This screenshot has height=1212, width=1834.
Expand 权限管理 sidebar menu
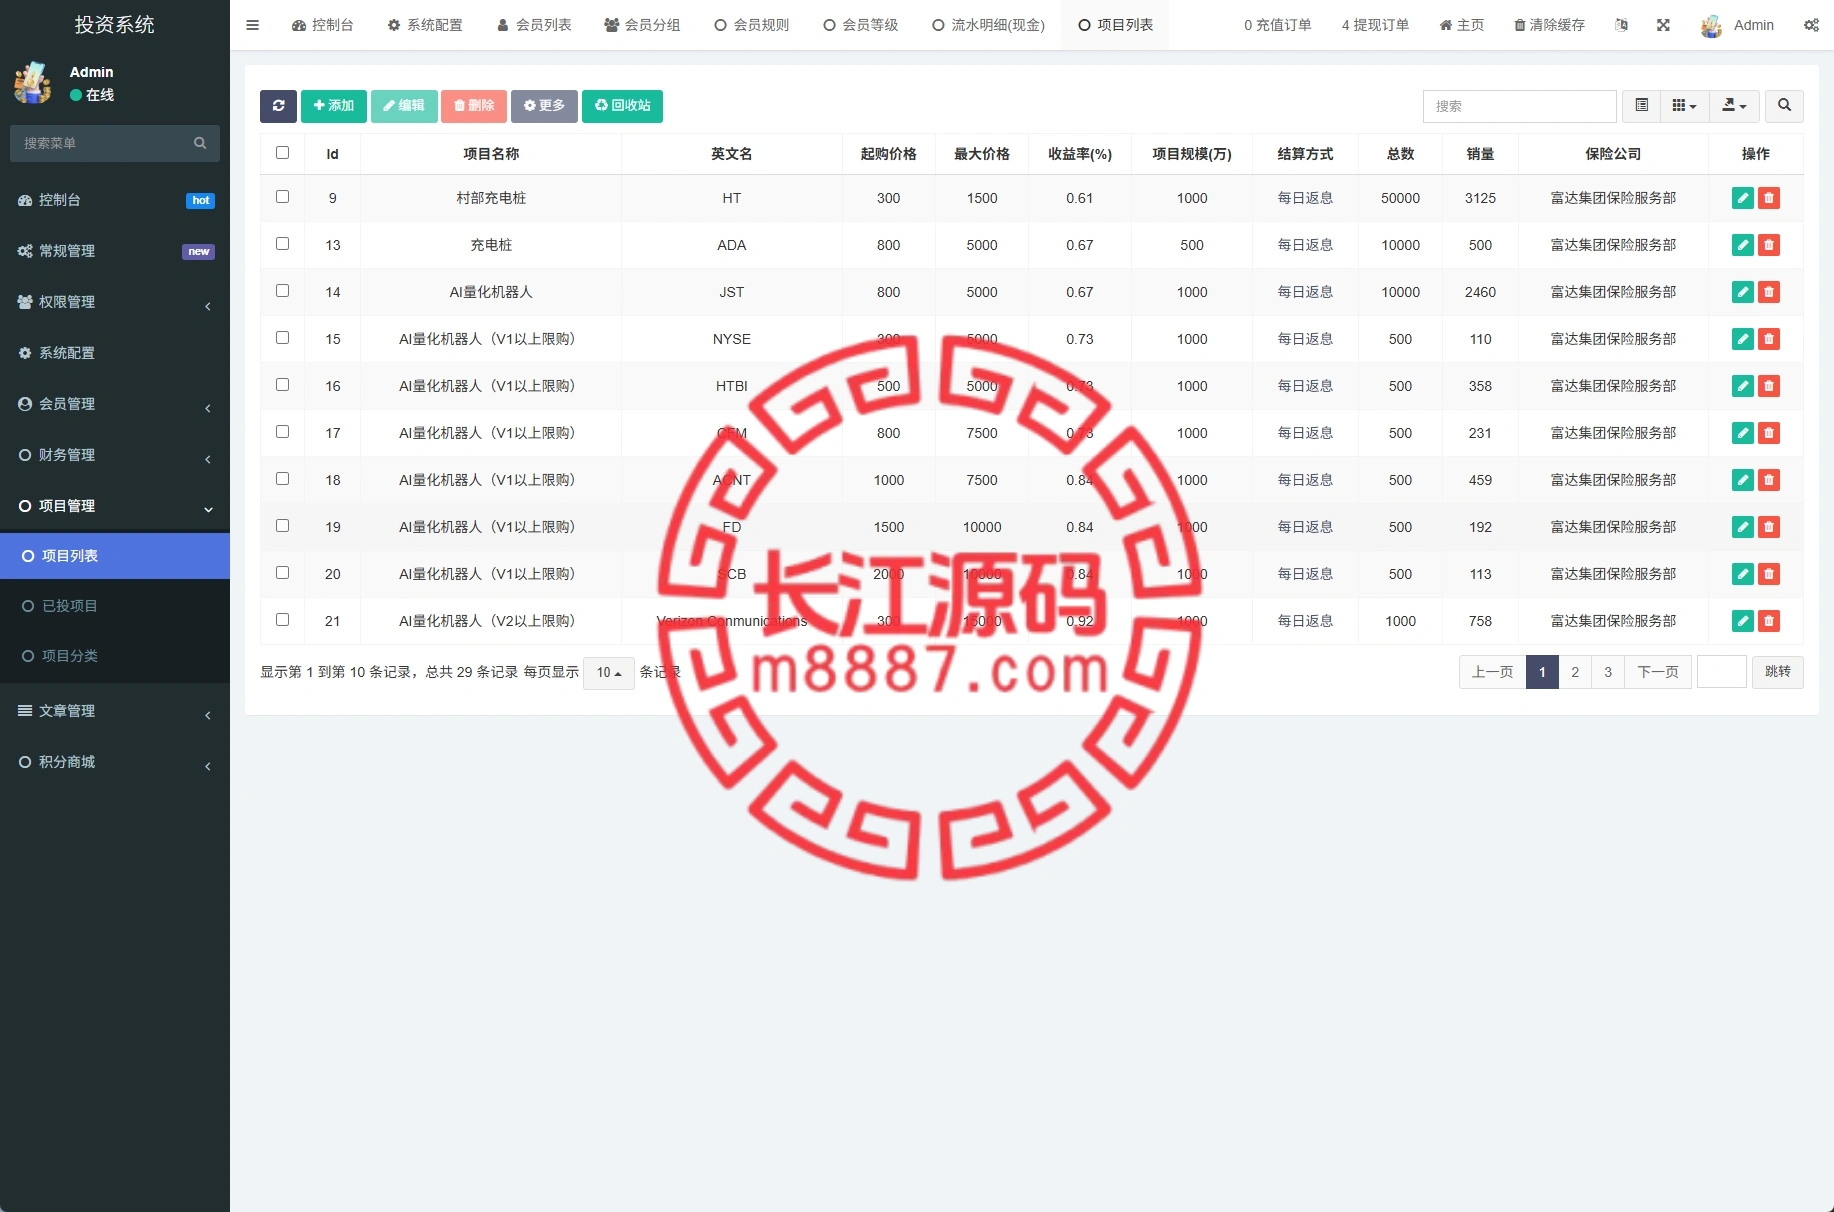[x=115, y=302]
